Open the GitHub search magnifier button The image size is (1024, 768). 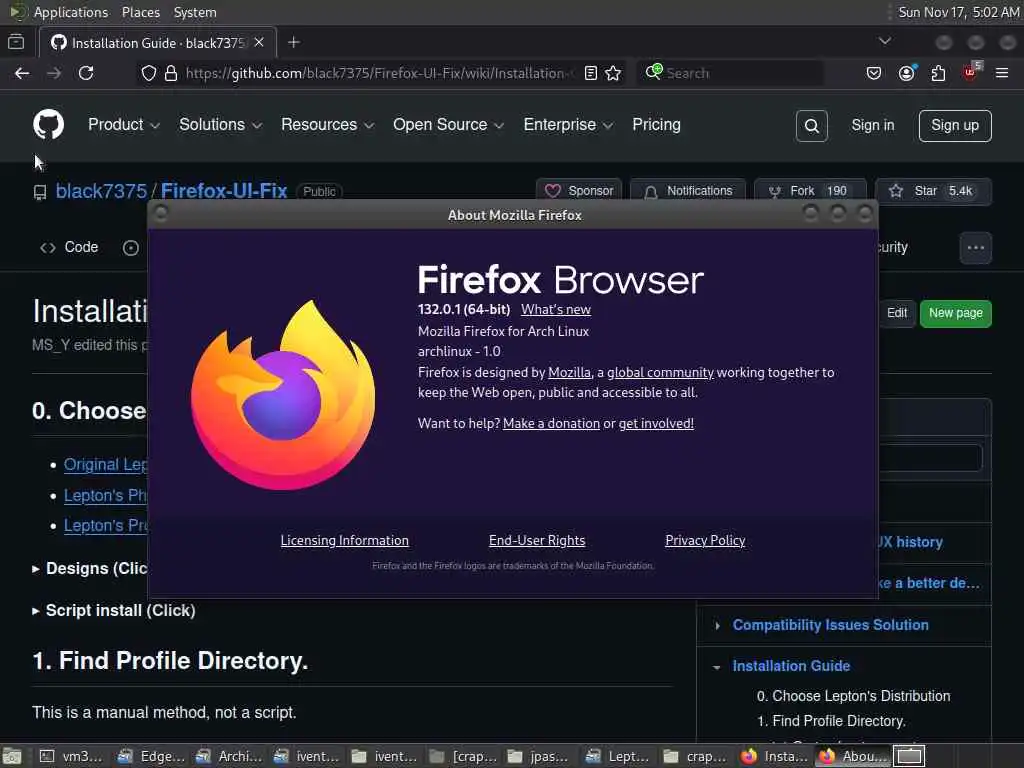(812, 125)
